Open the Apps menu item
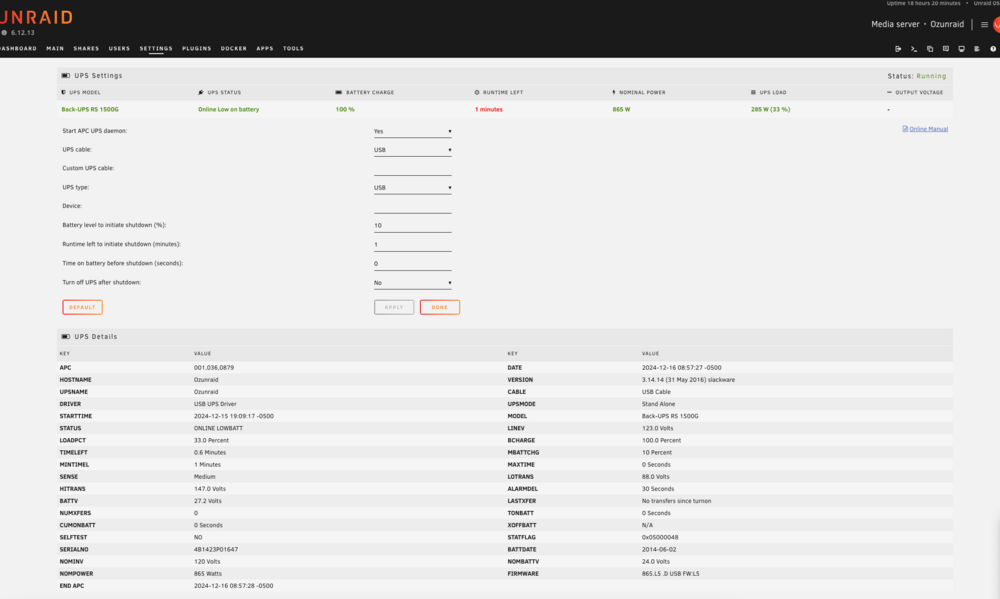The height and width of the screenshot is (599, 1000). pyautogui.click(x=265, y=48)
